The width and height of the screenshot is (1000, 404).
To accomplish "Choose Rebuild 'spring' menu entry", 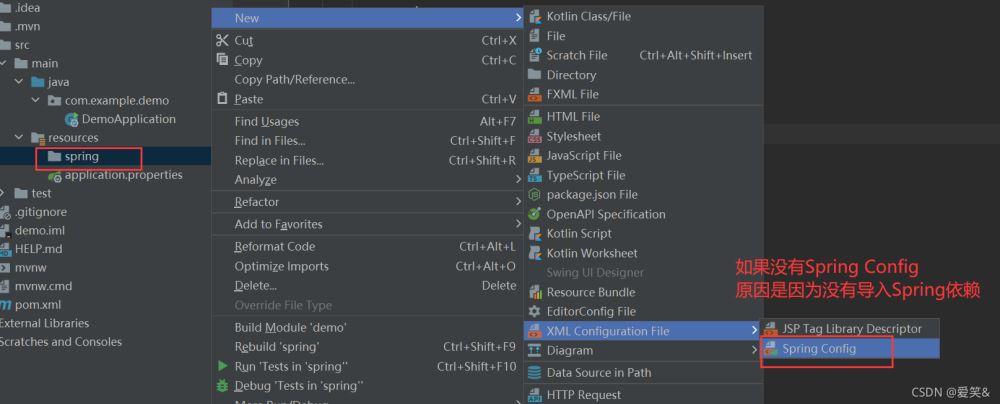I will (x=367, y=347).
